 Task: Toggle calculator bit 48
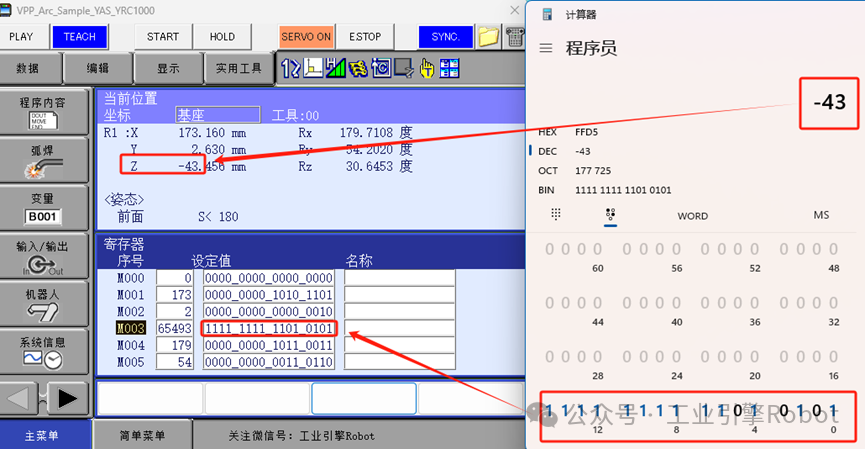pos(834,249)
